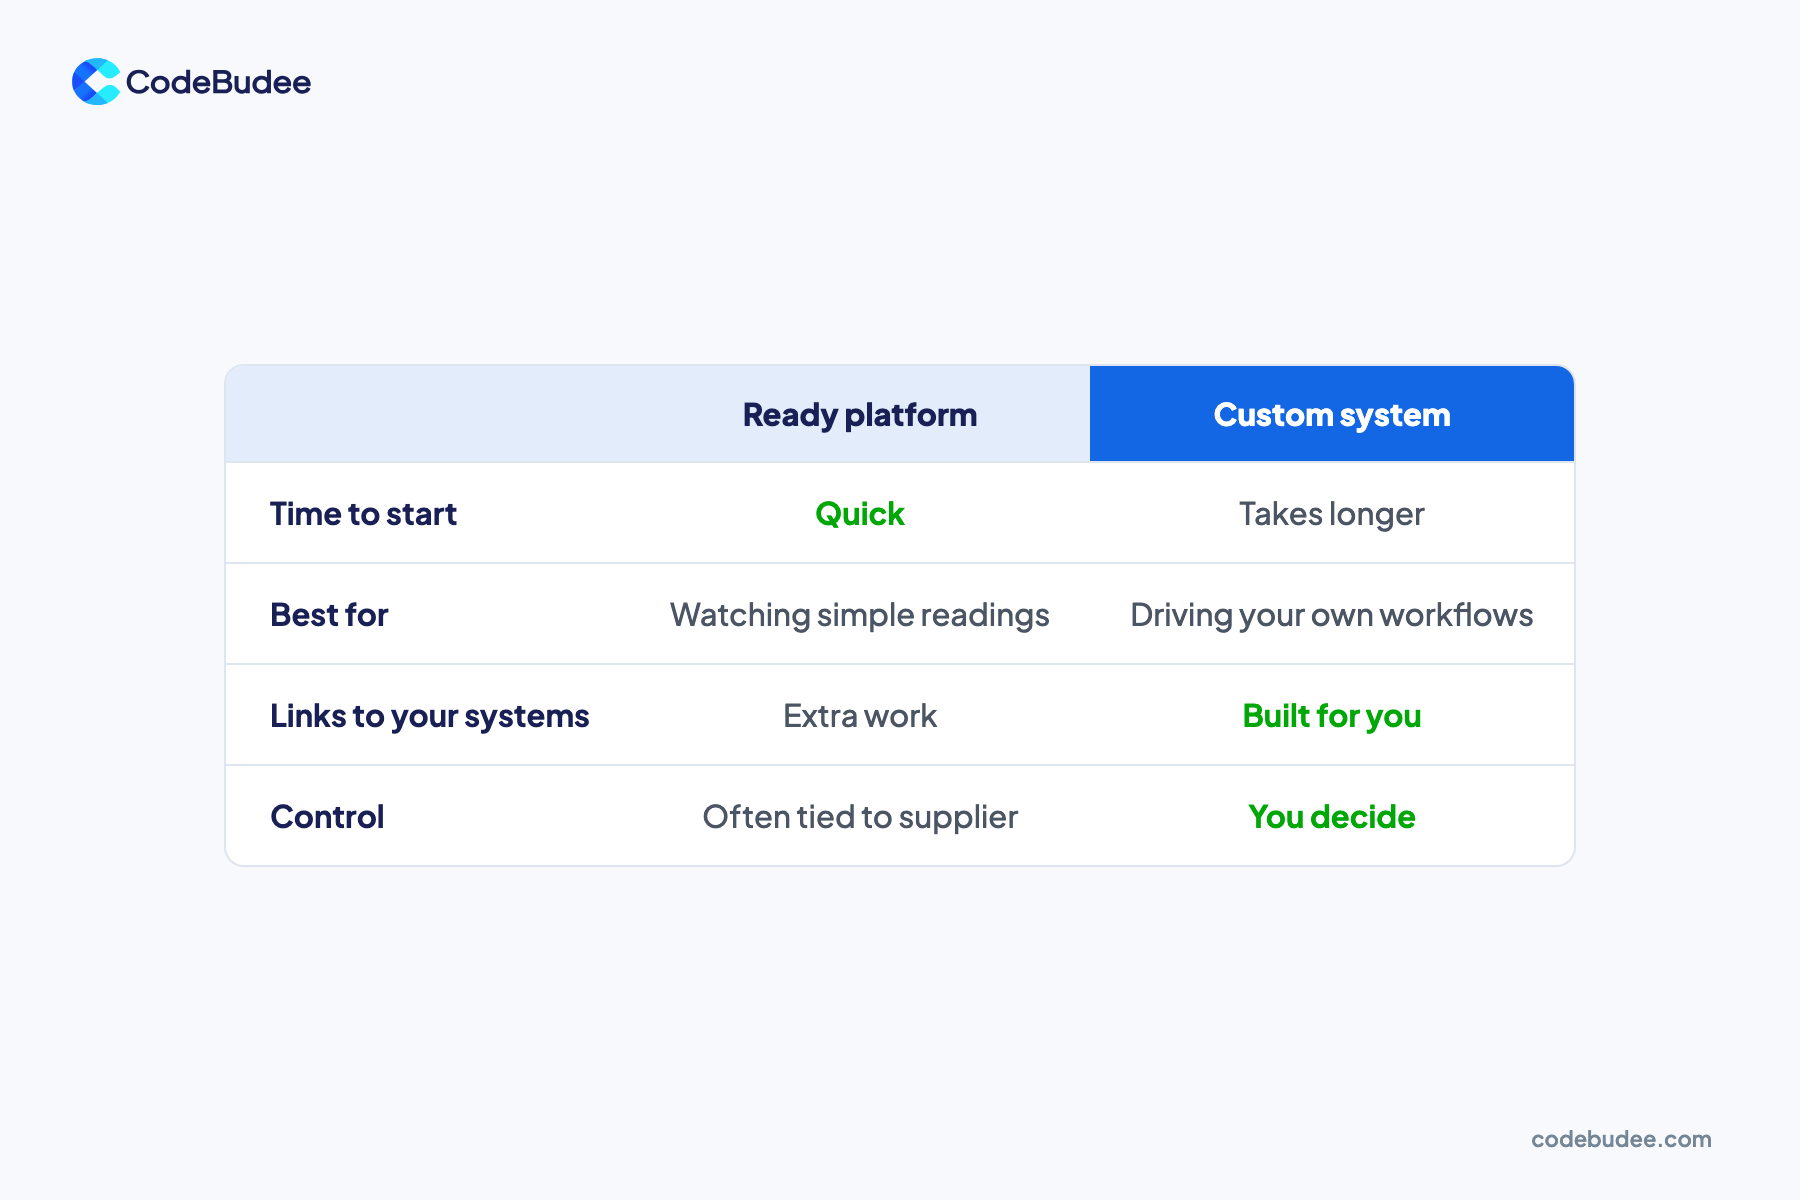This screenshot has width=1800, height=1200.
Task: Select the Ready platform column header
Action: [860, 415]
